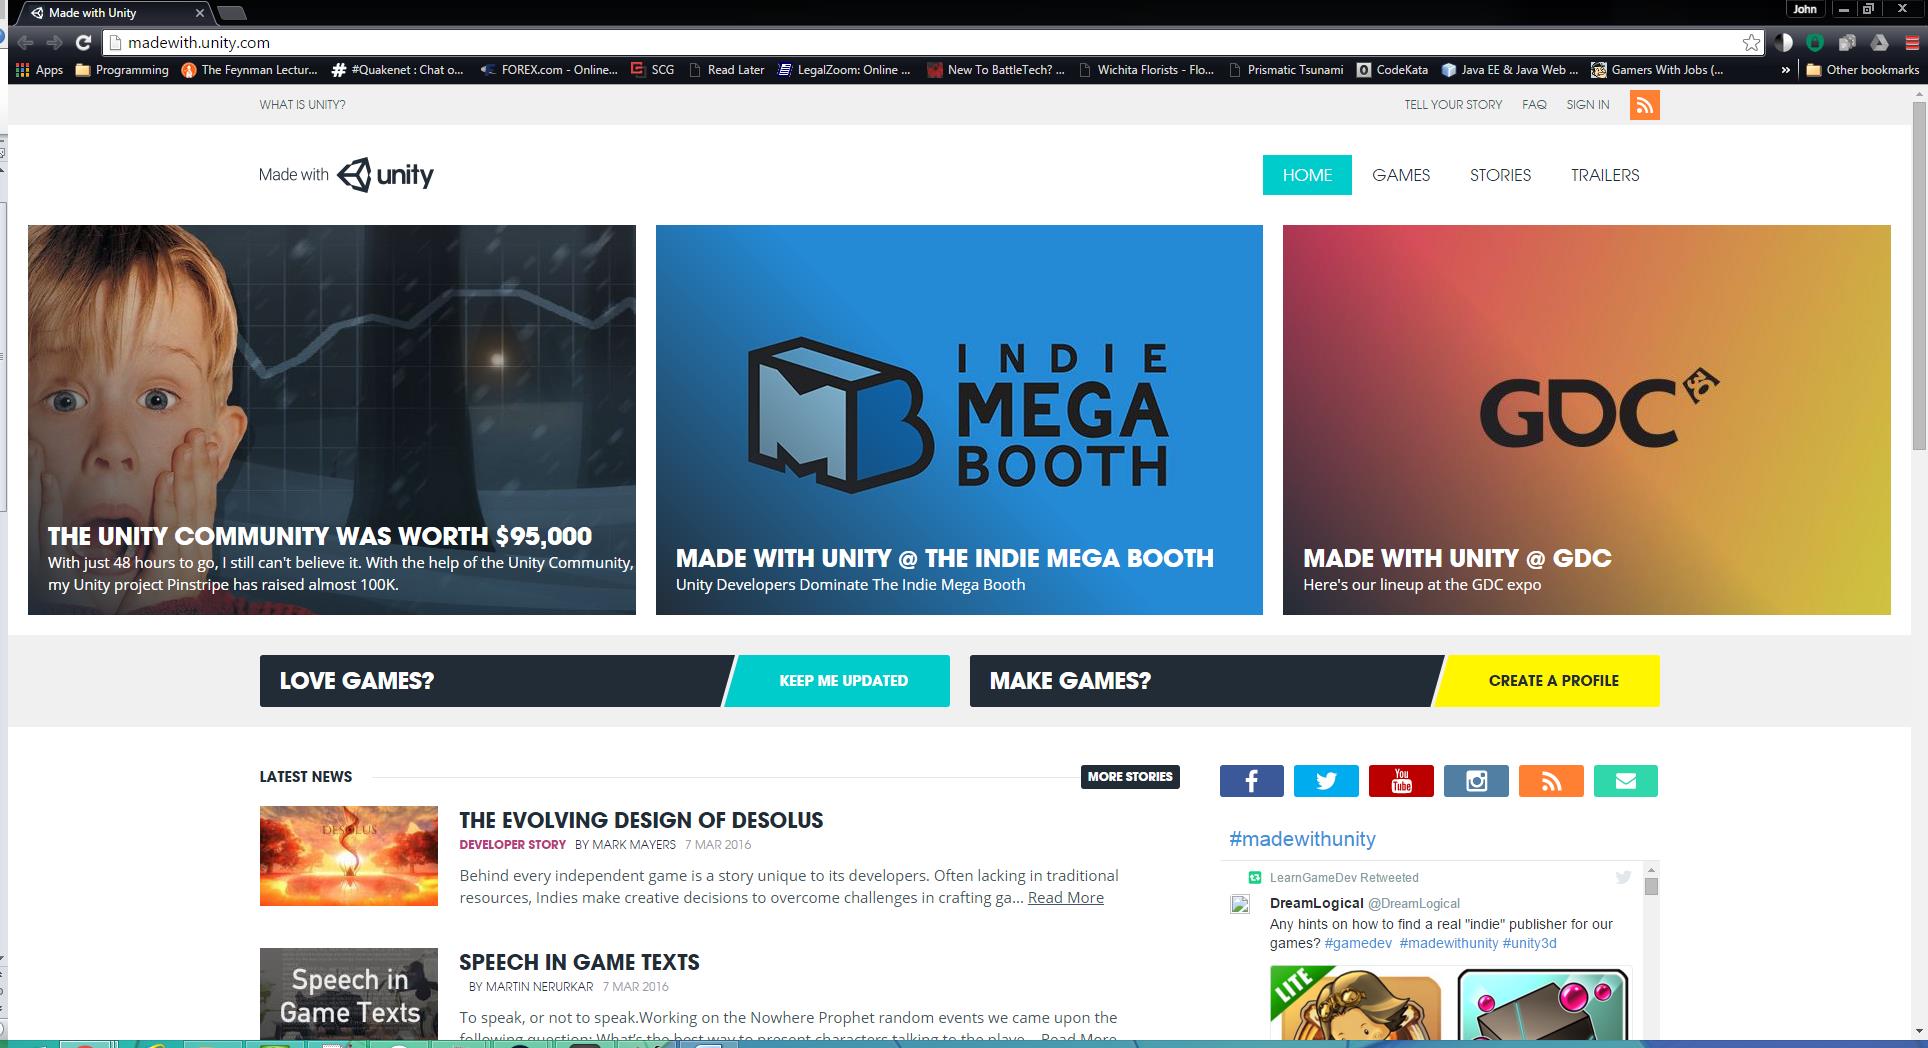Click the green email envelope button
The width and height of the screenshot is (1928, 1048).
(1626, 781)
